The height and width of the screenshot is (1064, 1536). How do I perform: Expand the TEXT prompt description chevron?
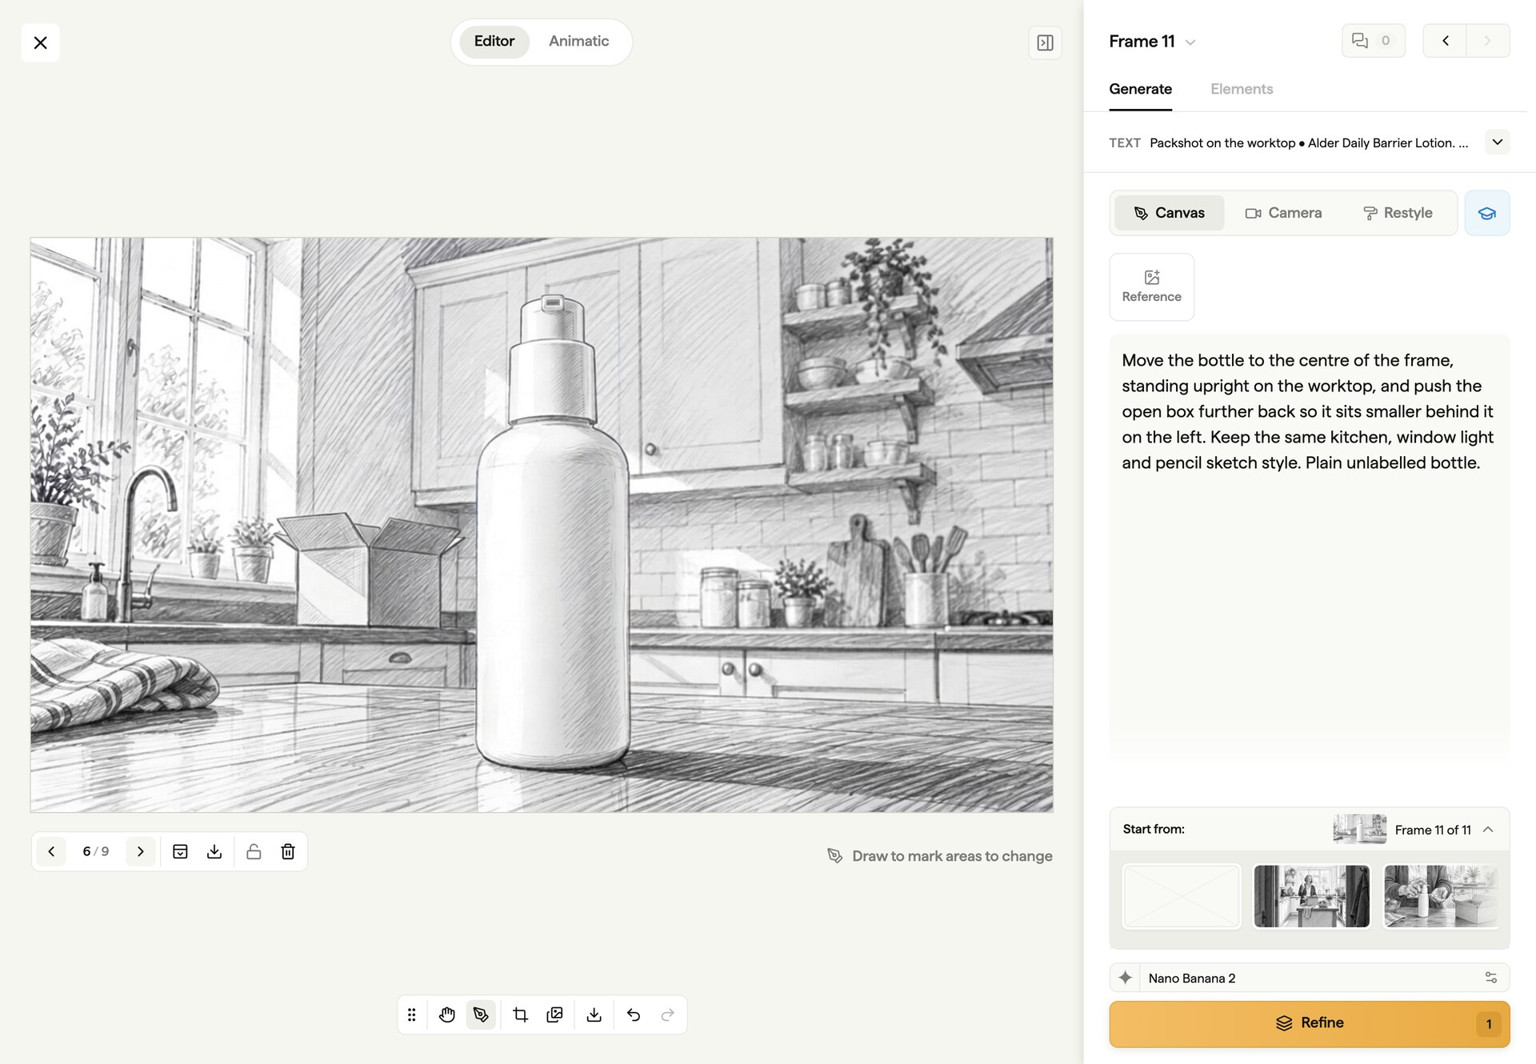[1497, 142]
